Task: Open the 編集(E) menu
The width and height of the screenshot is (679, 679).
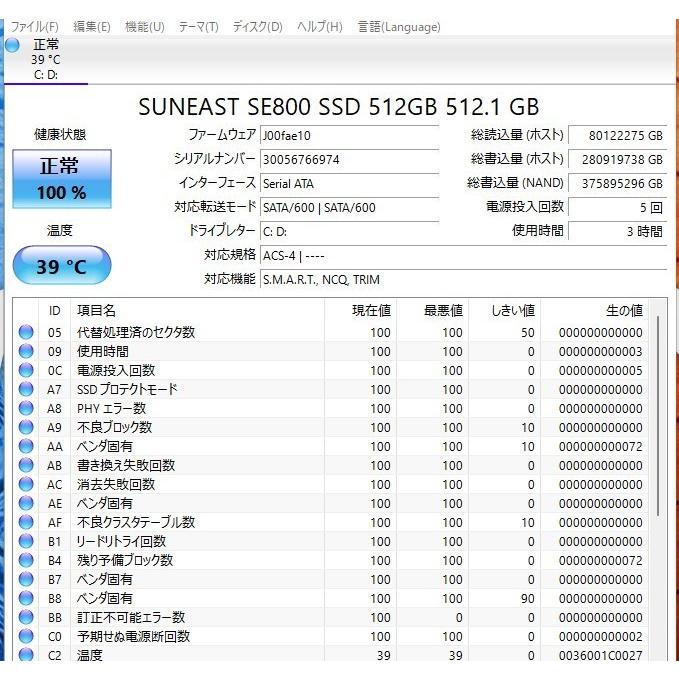Action: (x=92, y=27)
